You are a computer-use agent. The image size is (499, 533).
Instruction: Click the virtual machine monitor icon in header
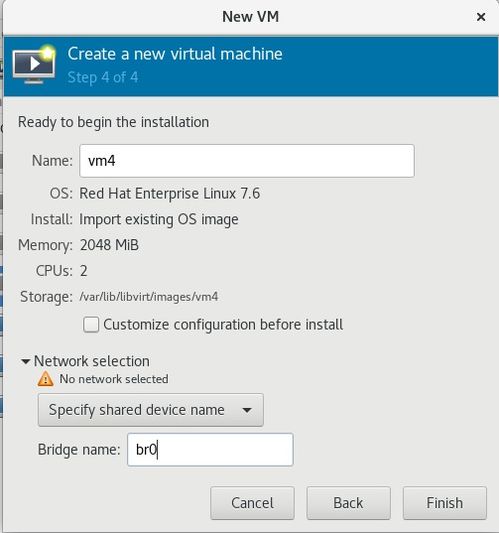pyautogui.click(x=34, y=65)
